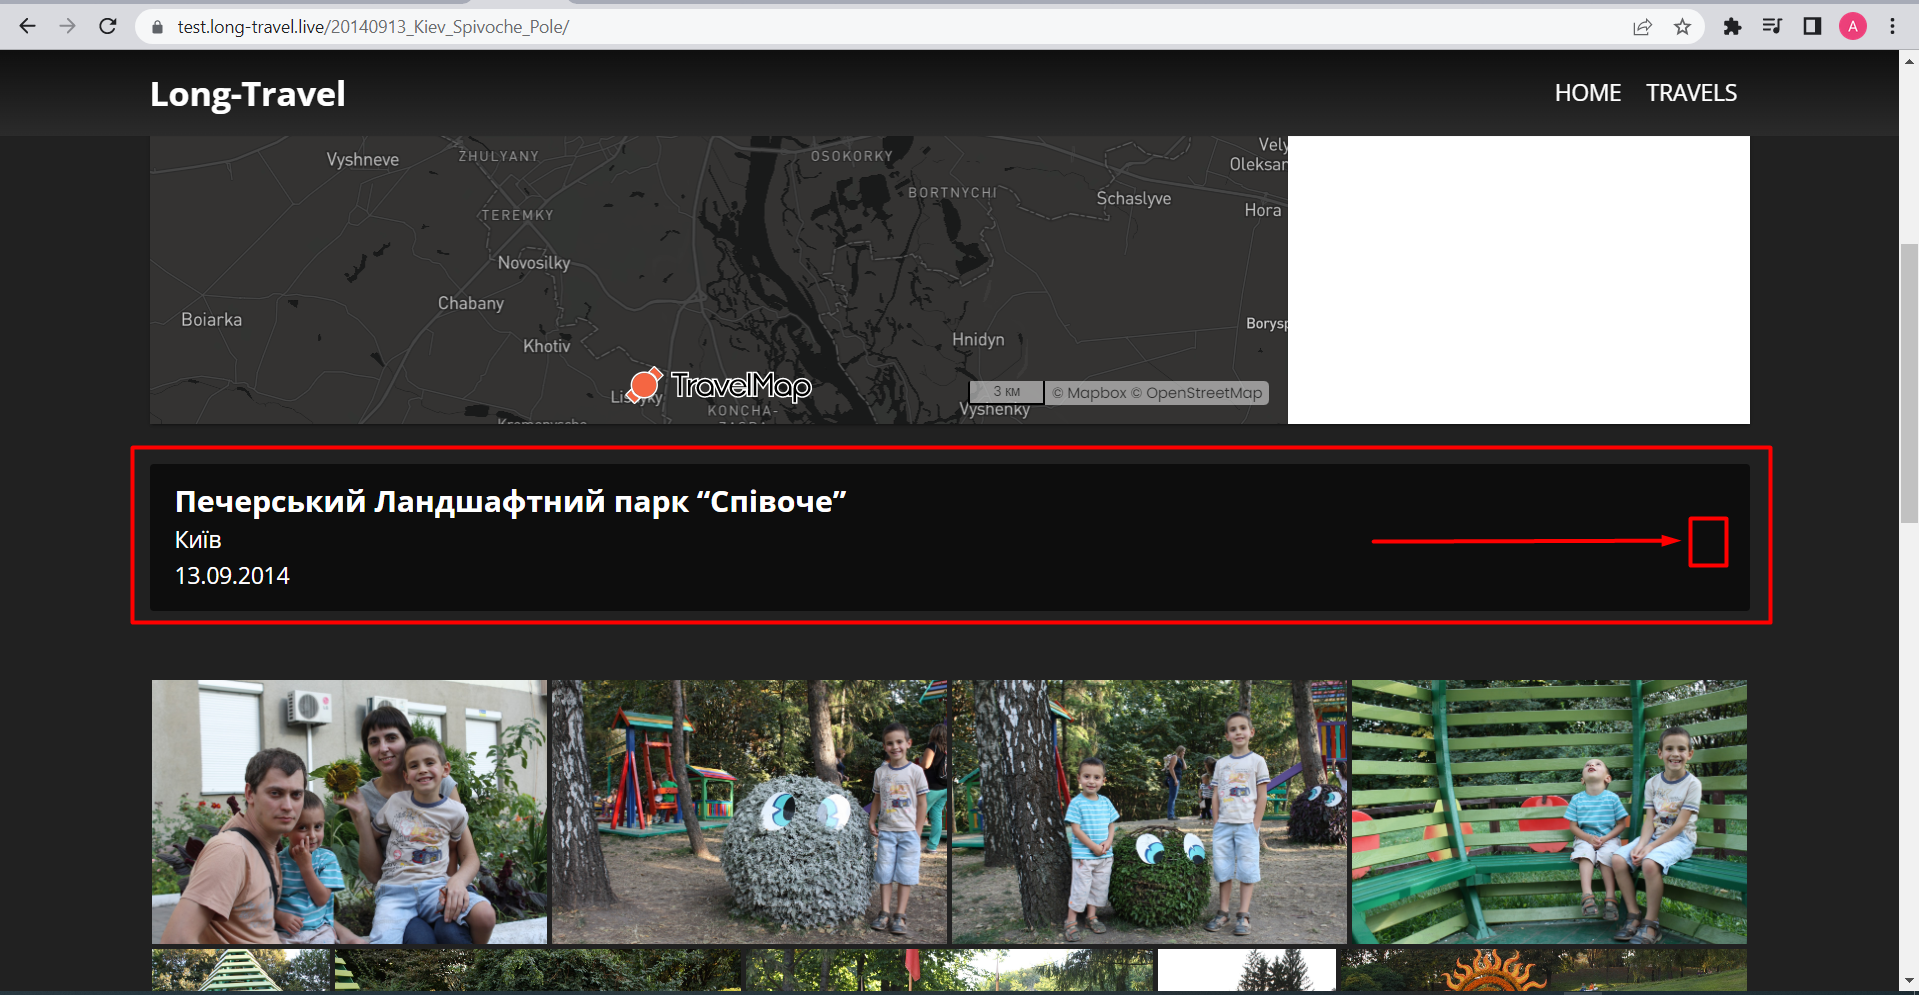
Task: Select TRAVELS in the navigation menu
Action: pyautogui.click(x=1691, y=93)
